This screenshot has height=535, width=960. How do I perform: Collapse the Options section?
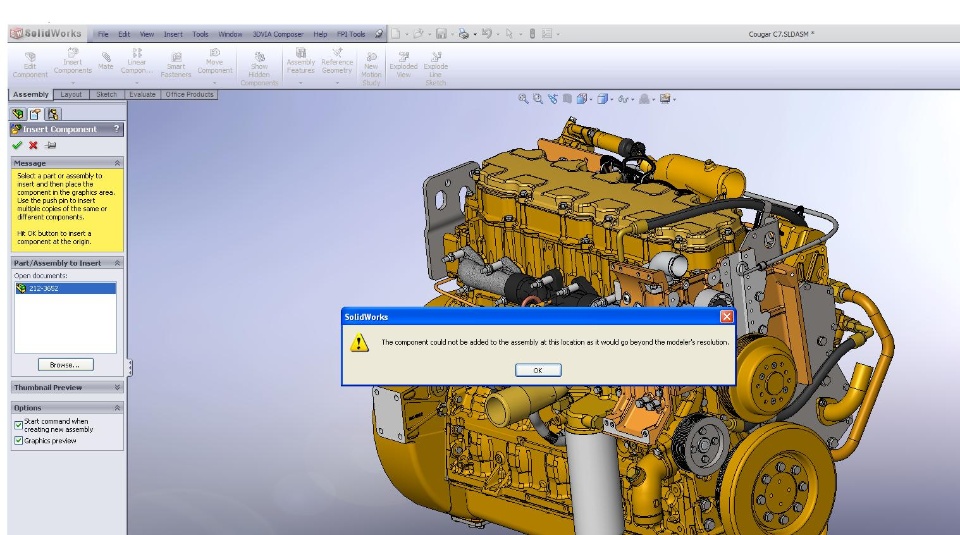[117, 408]
